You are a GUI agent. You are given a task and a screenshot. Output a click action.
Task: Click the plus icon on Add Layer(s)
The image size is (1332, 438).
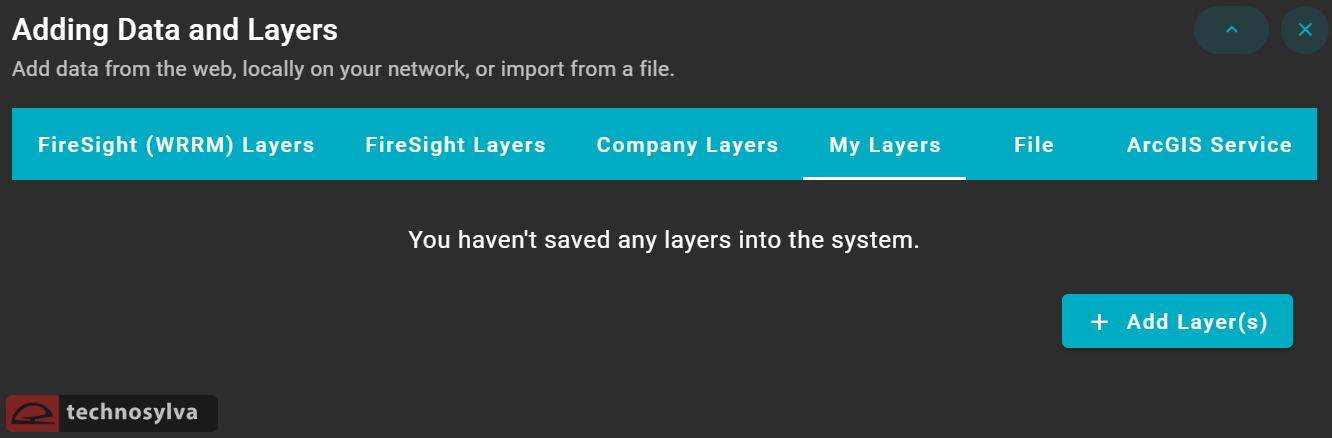[x=1099, y=322]
